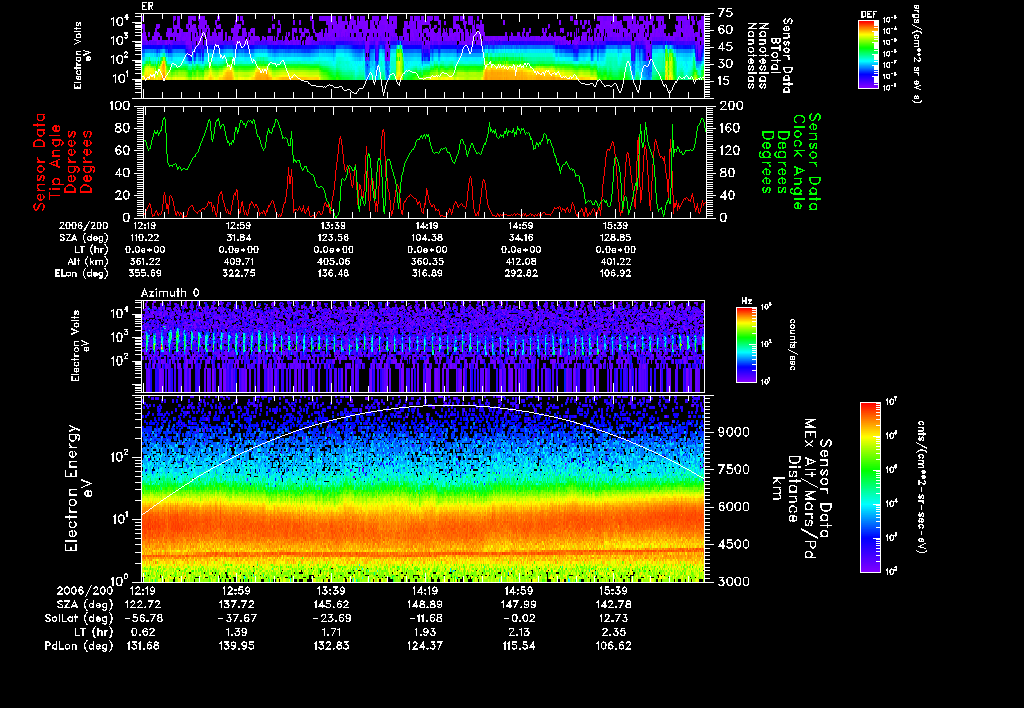Viewport: 1024px width, 708px height.
Task: Click the Hz counts/sec color bar
Action: click(x=746, y=344)
